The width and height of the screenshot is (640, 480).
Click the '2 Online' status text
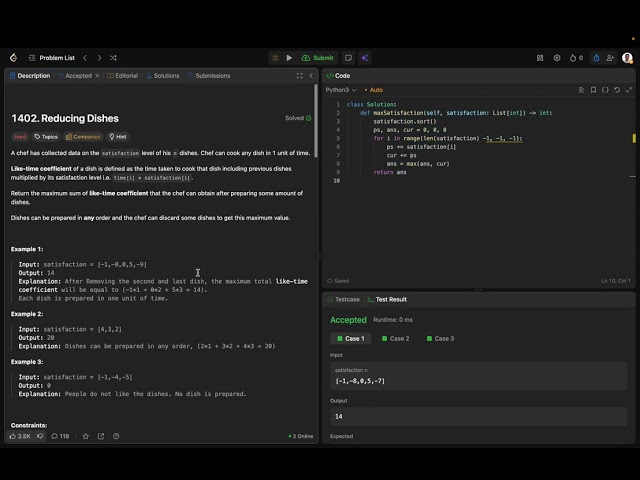301,436
